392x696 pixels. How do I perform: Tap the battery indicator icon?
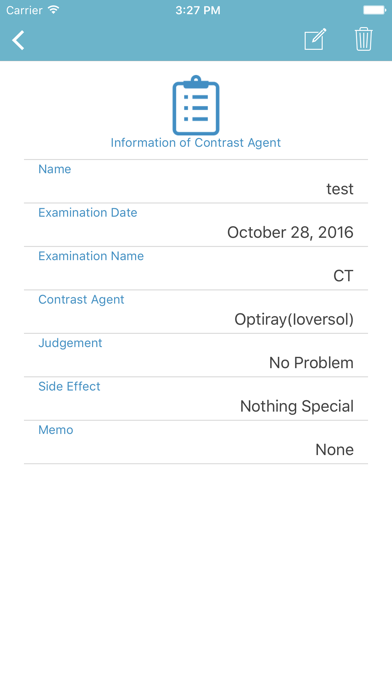point(375,10)
